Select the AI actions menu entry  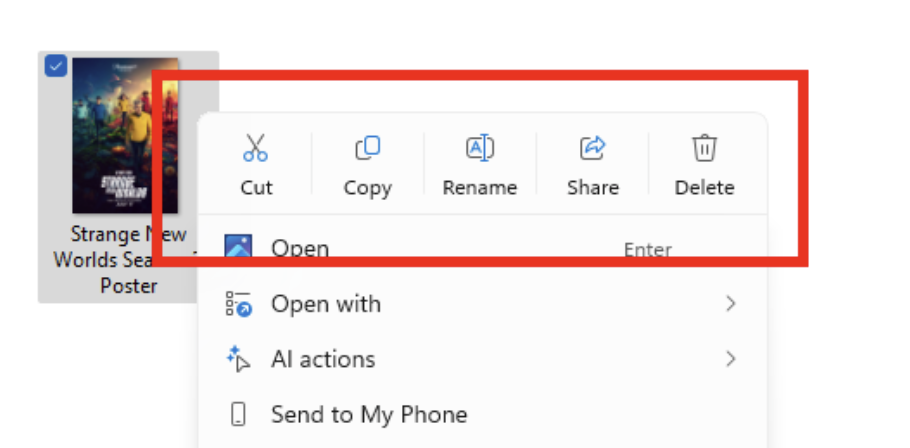click(x=323, y=359)
